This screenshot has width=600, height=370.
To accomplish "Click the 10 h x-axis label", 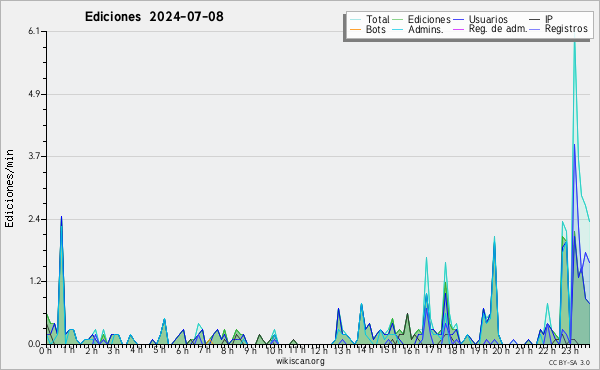I will click(274, 350).
